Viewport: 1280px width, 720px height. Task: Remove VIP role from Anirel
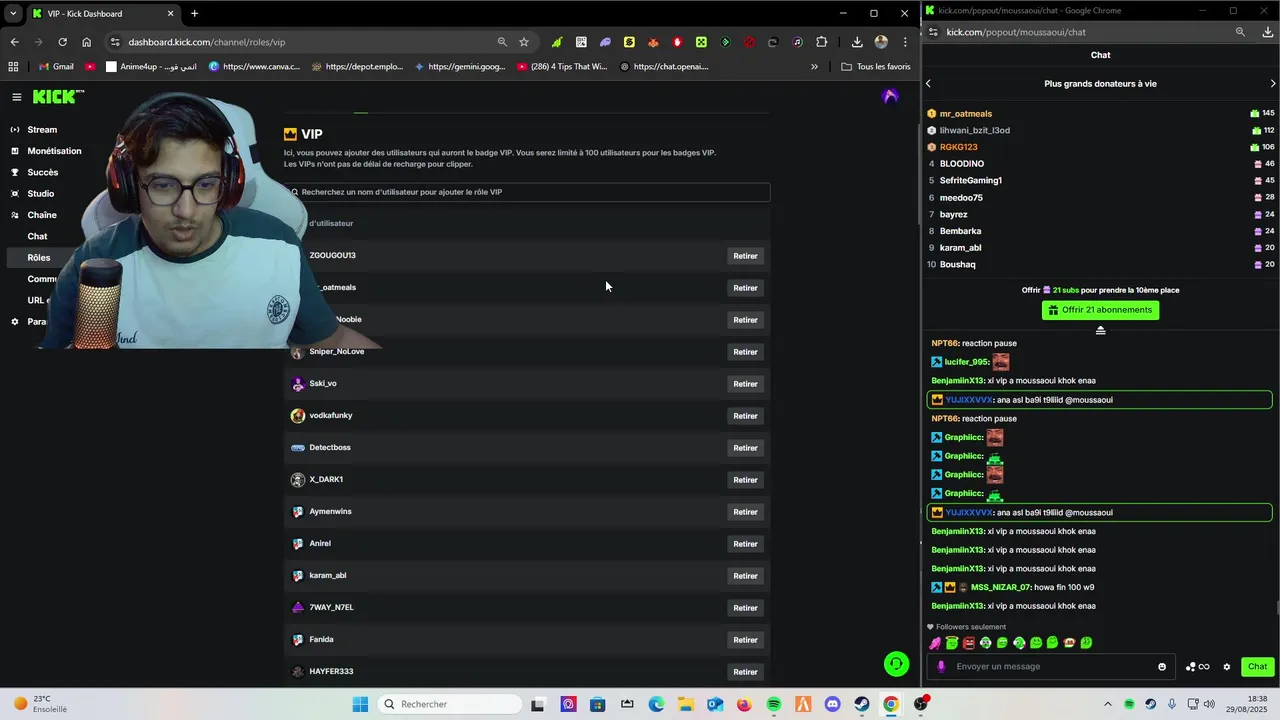pyautogui.click(x=745, y=544)
